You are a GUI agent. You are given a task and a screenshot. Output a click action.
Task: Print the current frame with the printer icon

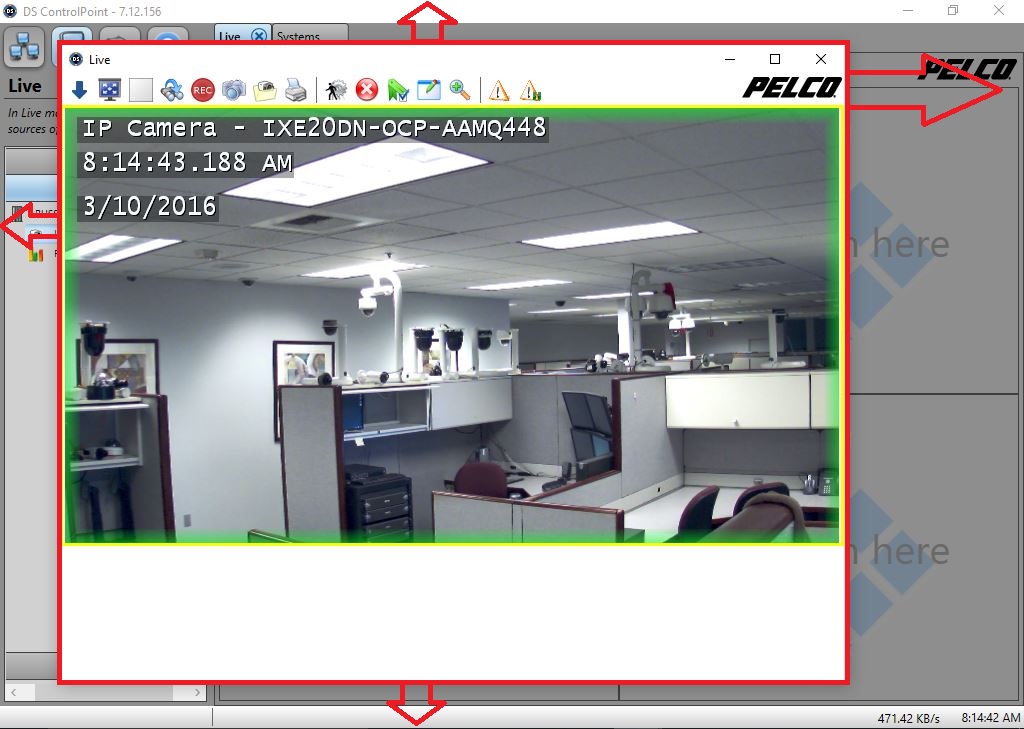coord(296,89)
